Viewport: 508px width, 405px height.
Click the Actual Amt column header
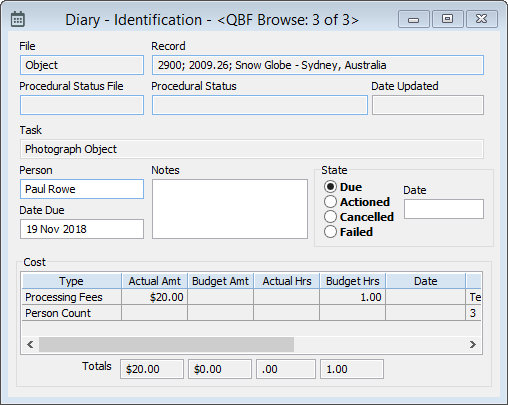tap(154, 281)
